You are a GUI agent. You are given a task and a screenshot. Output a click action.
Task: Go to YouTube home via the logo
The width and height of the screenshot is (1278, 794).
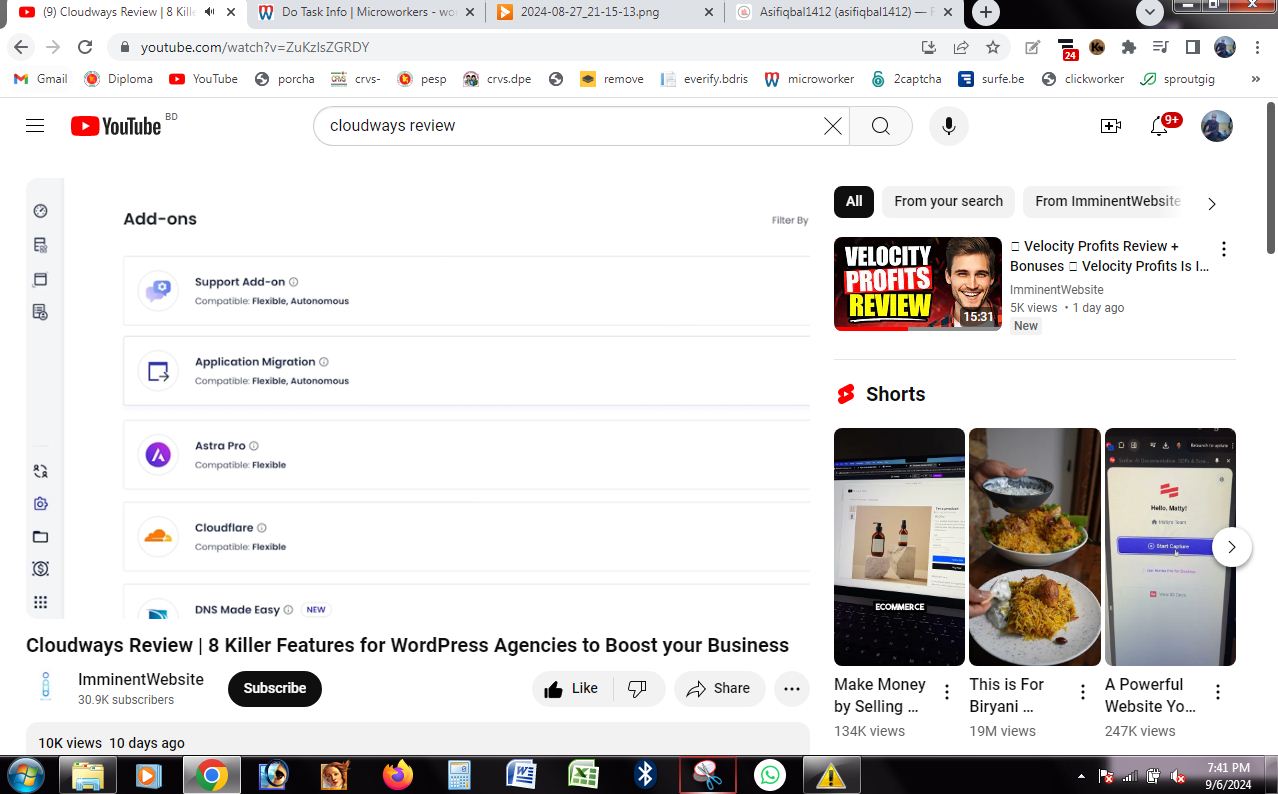click(x=116, y=126)
